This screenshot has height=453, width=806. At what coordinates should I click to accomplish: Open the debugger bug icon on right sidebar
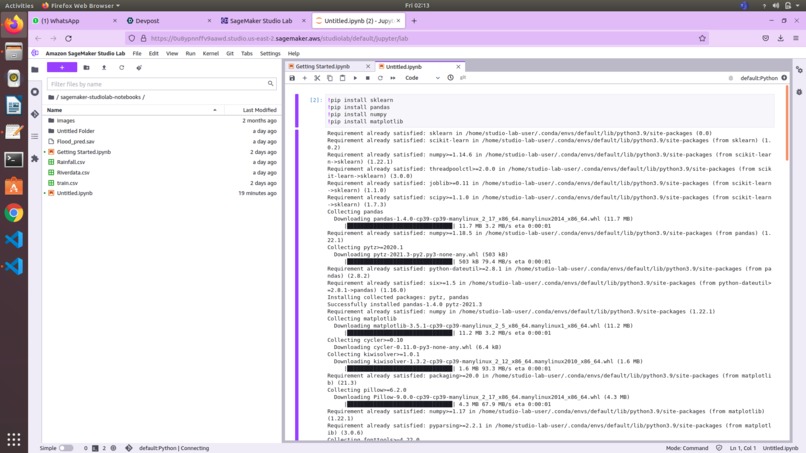click(799, 92)
